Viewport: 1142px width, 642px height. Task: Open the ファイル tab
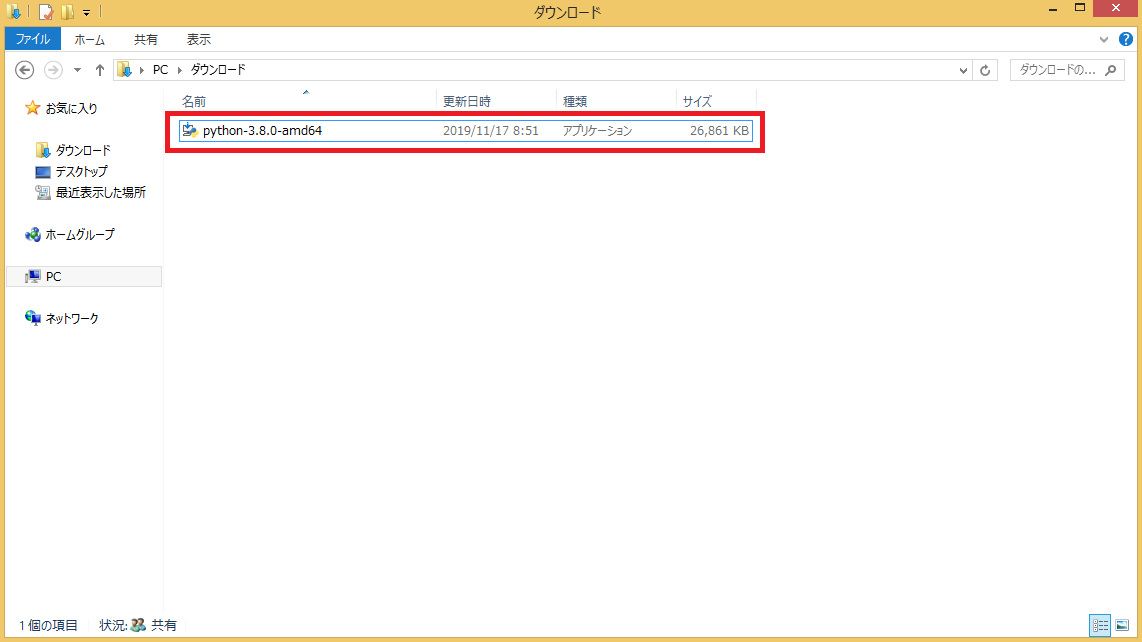click(33, 39)
